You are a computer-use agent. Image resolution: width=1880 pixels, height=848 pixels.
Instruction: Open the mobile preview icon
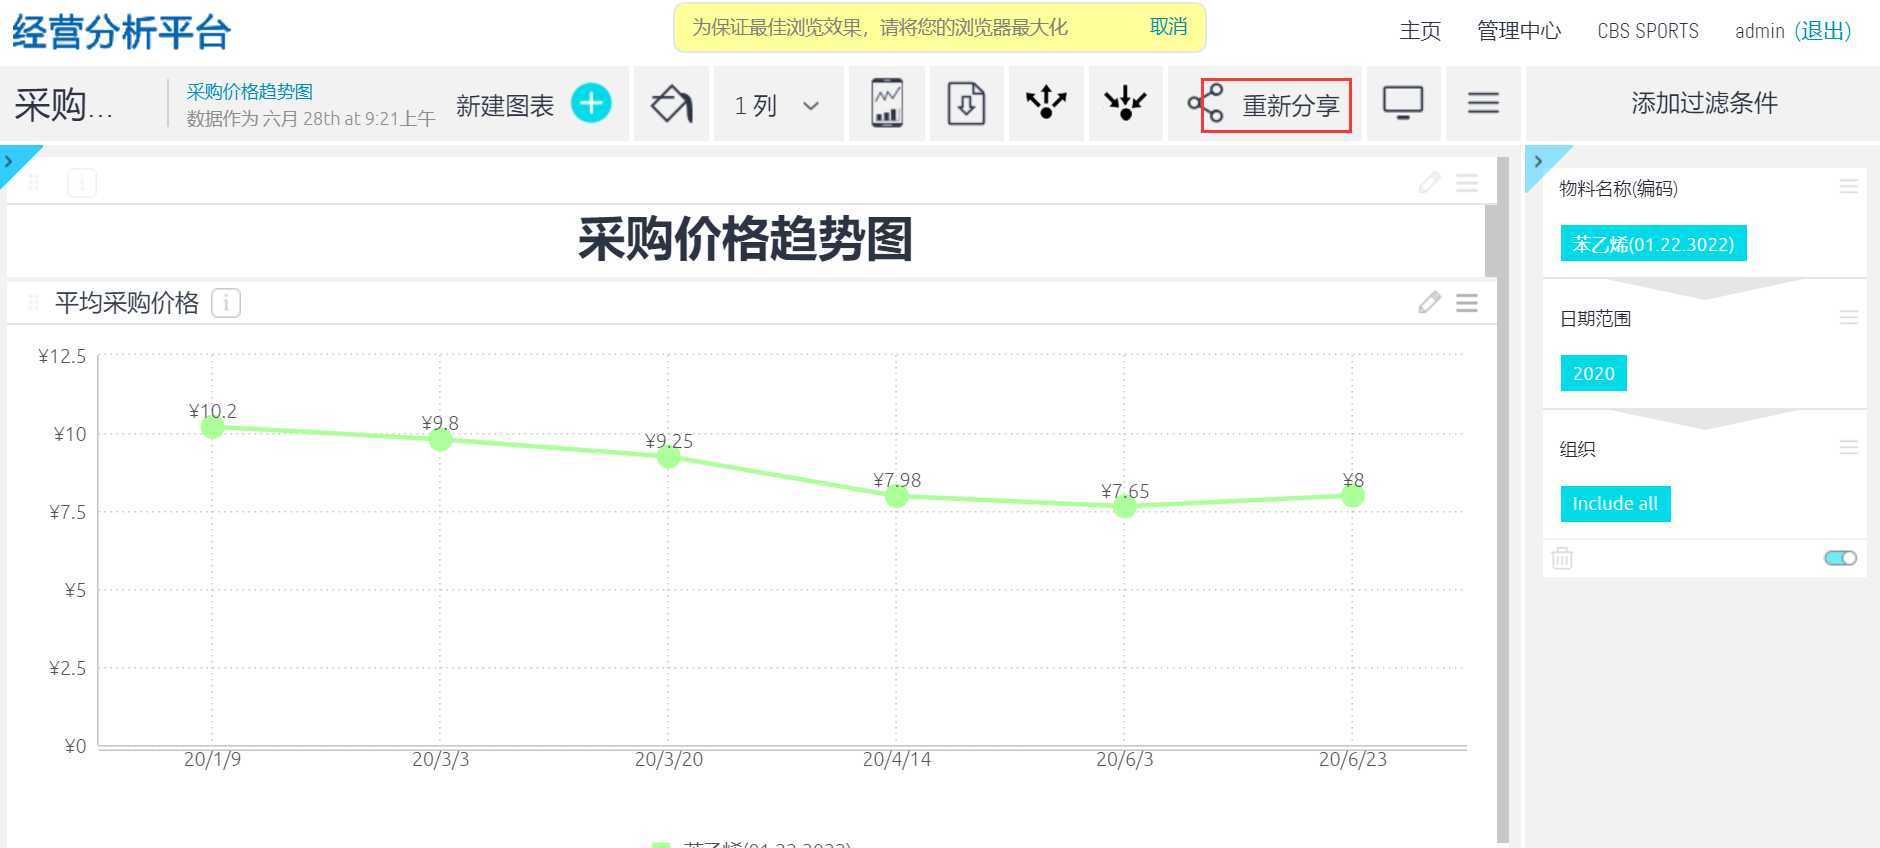[887, 103]
